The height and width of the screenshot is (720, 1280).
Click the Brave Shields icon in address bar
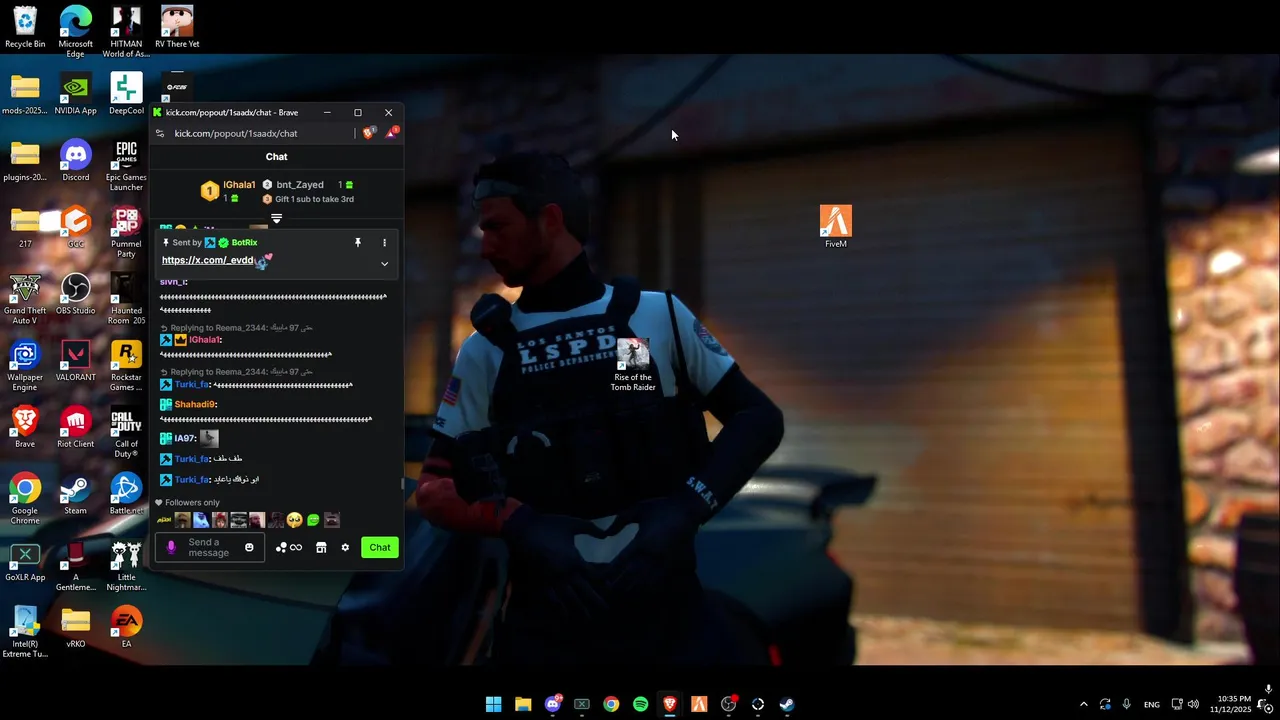pos(369,133)
